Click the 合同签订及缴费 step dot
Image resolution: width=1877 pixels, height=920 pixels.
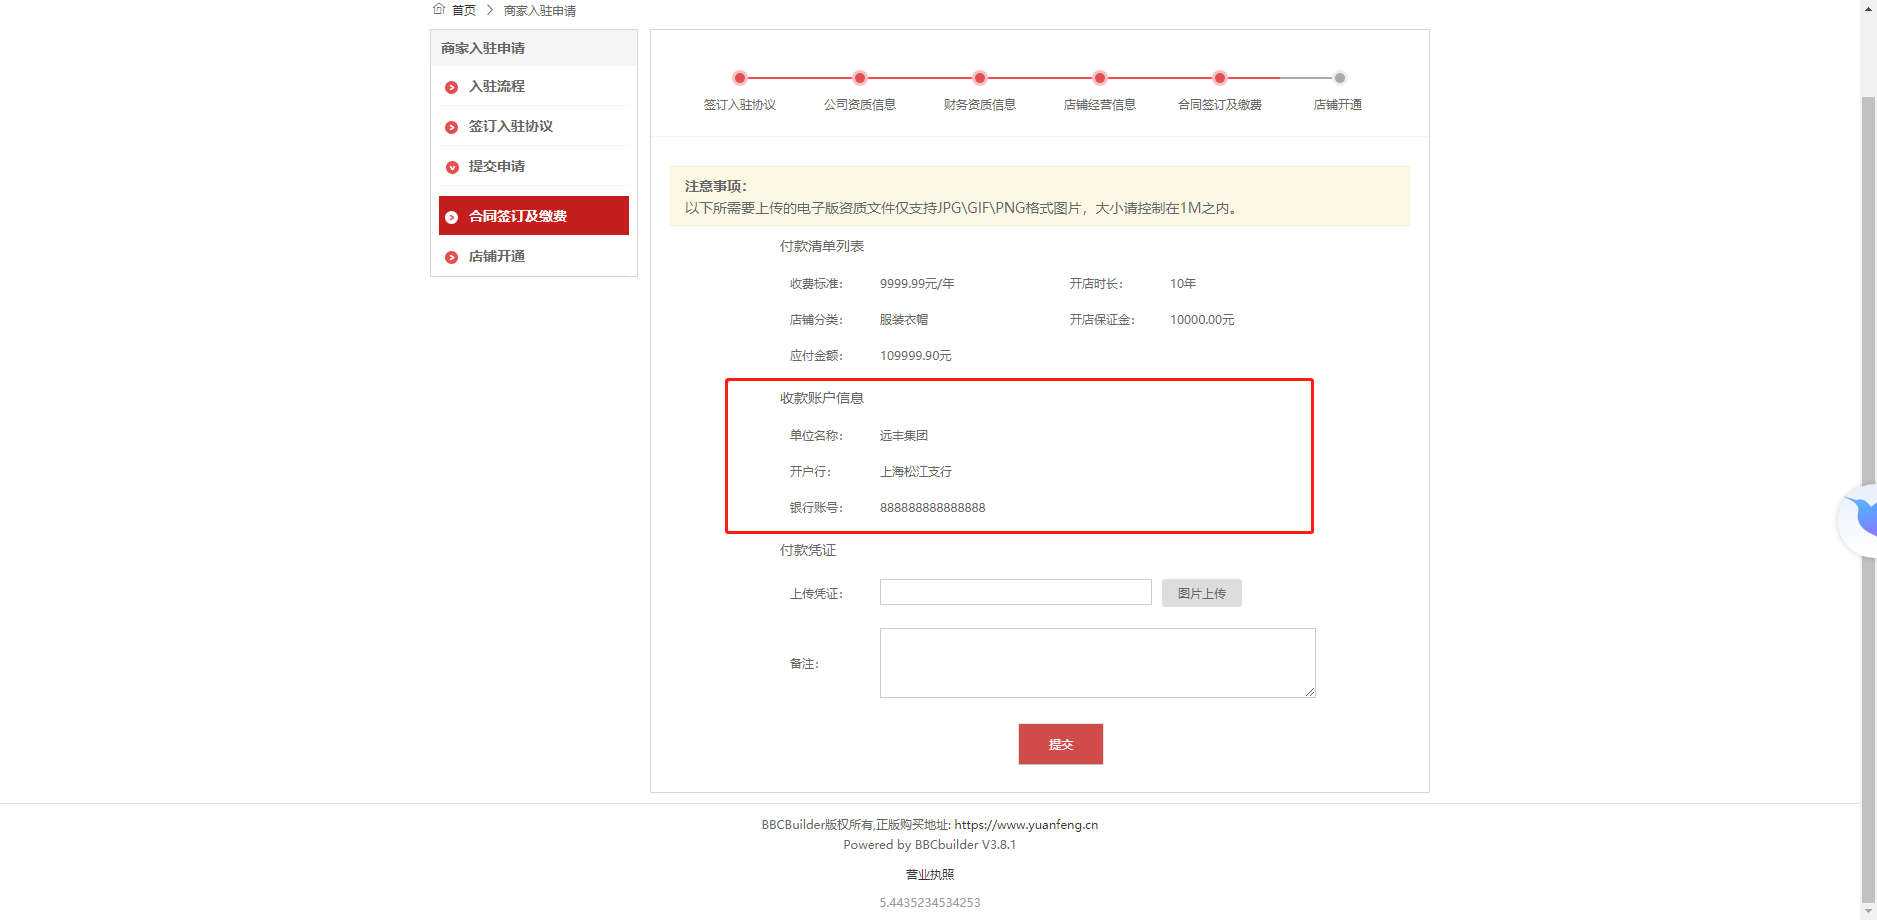1220,78
